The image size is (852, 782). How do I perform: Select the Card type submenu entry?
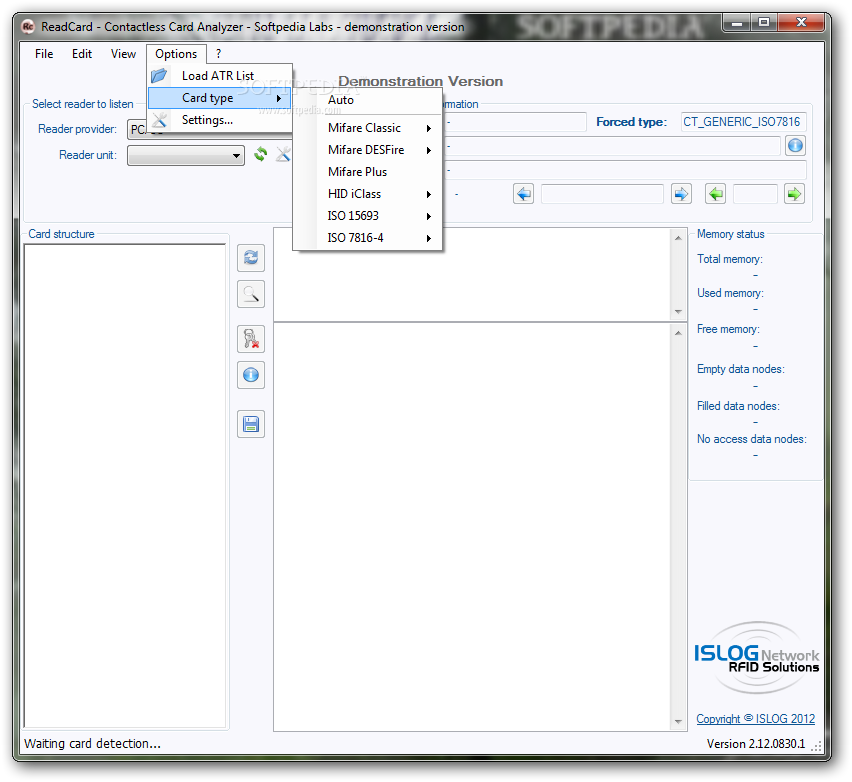click(x=220, y=98)
